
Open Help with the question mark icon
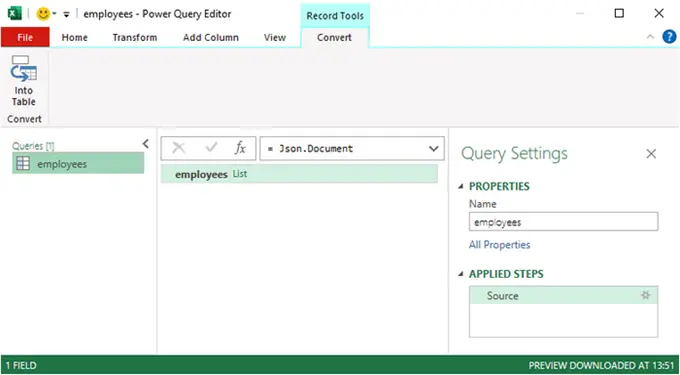[x=669, y=37]
